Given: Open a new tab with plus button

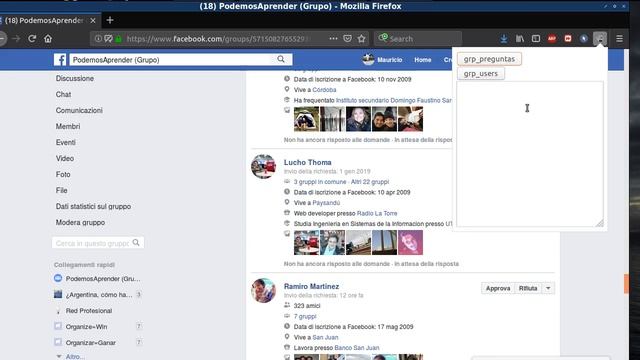Looking at the screenshot, I should (110, 20).
